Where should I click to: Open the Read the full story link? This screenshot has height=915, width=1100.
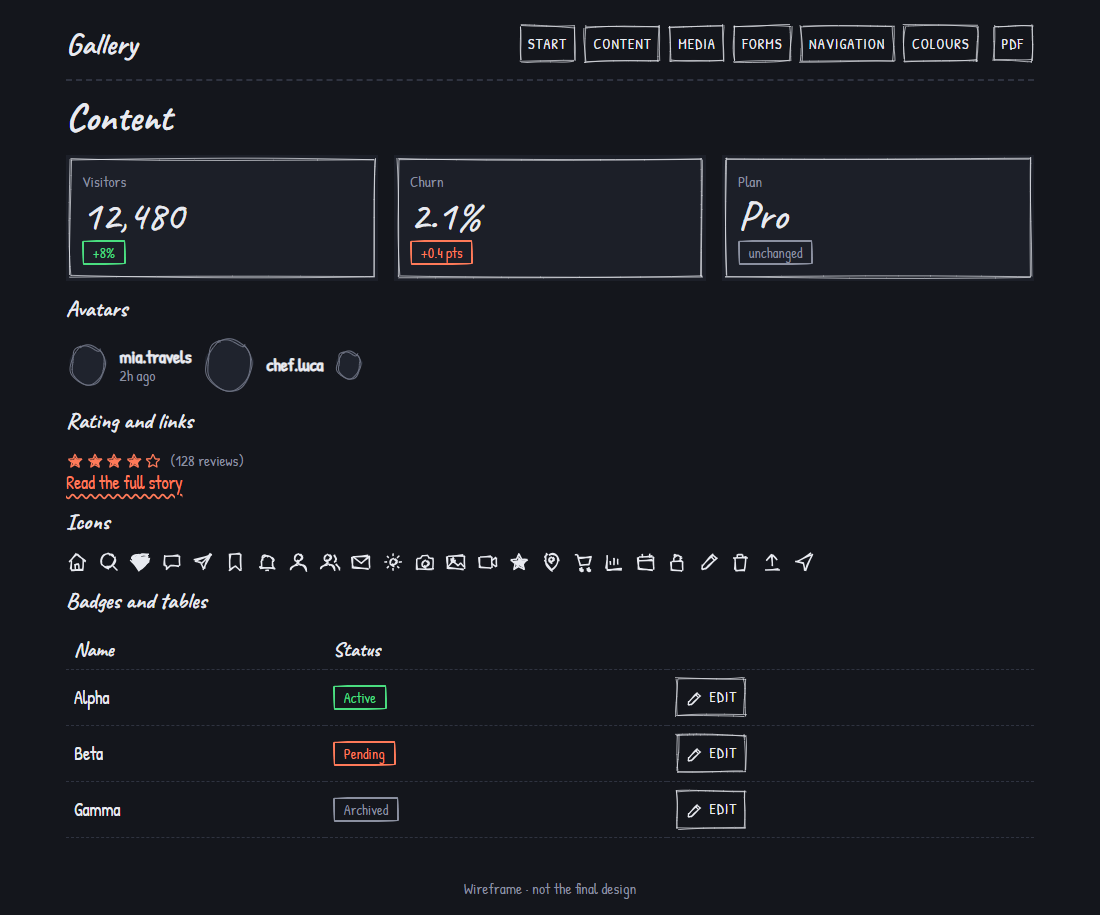coord(124,483)
